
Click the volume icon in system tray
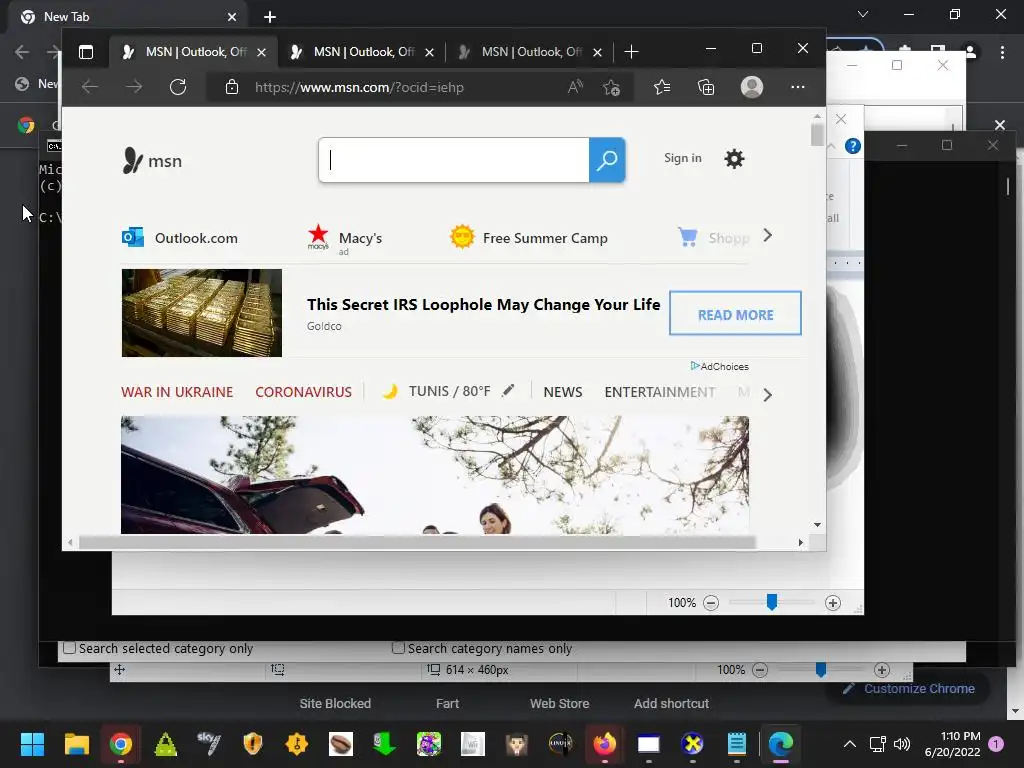[x=901, y=744]
